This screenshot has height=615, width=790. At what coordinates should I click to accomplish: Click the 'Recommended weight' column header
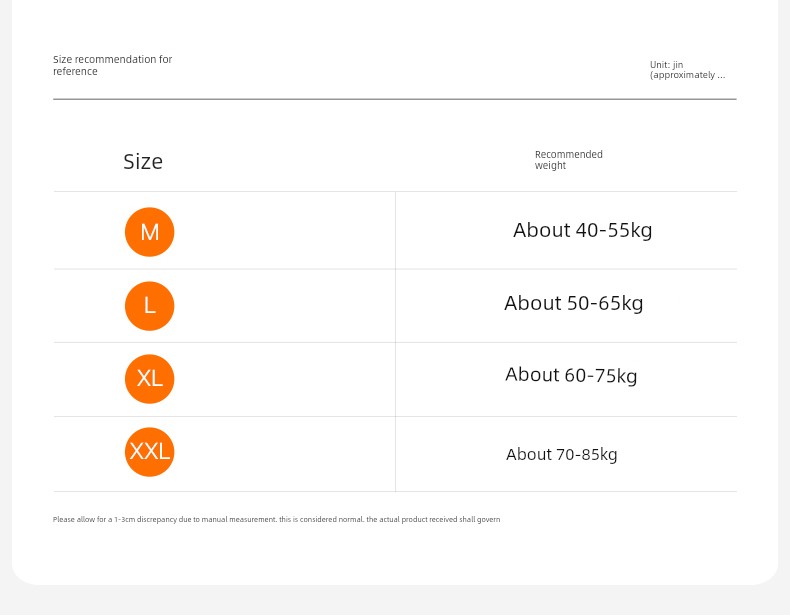click(x=568, y=160)
